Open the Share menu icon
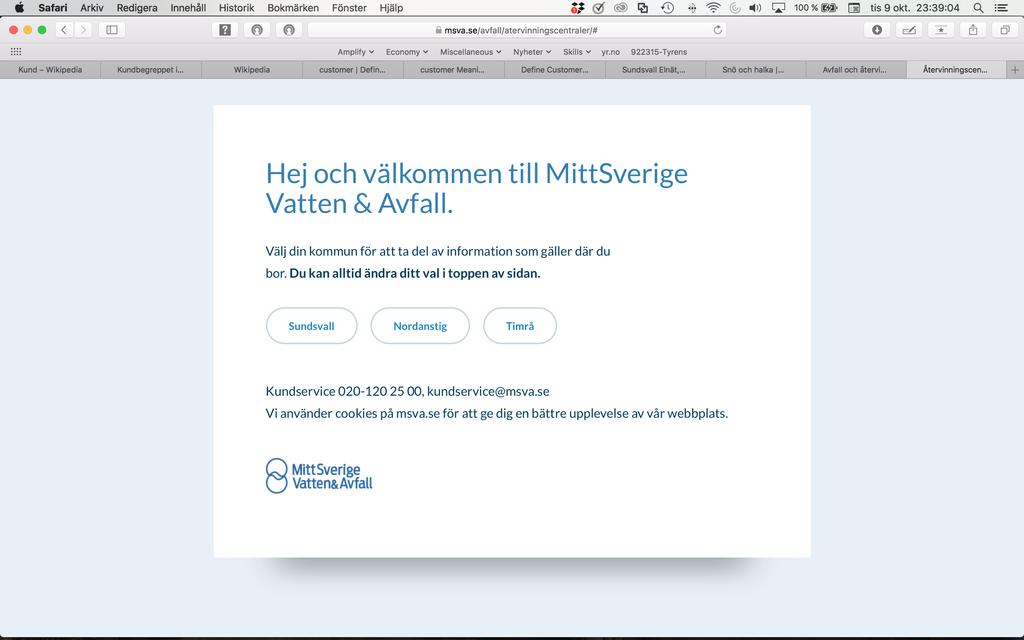This screenshot has width=1024, height=640. point(973,30)
